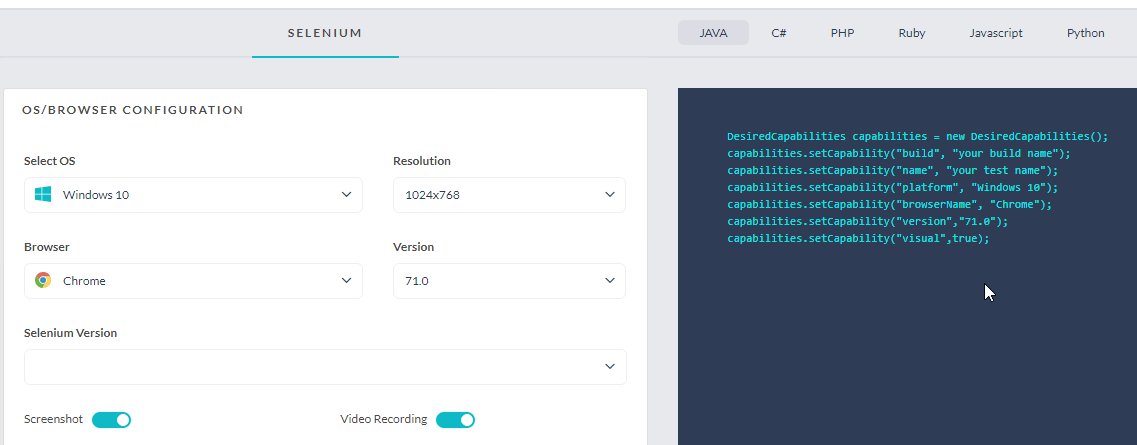Toggle the Screenshot switch
The height and width of the screenshot is (445, 1137).
(111, 420)
